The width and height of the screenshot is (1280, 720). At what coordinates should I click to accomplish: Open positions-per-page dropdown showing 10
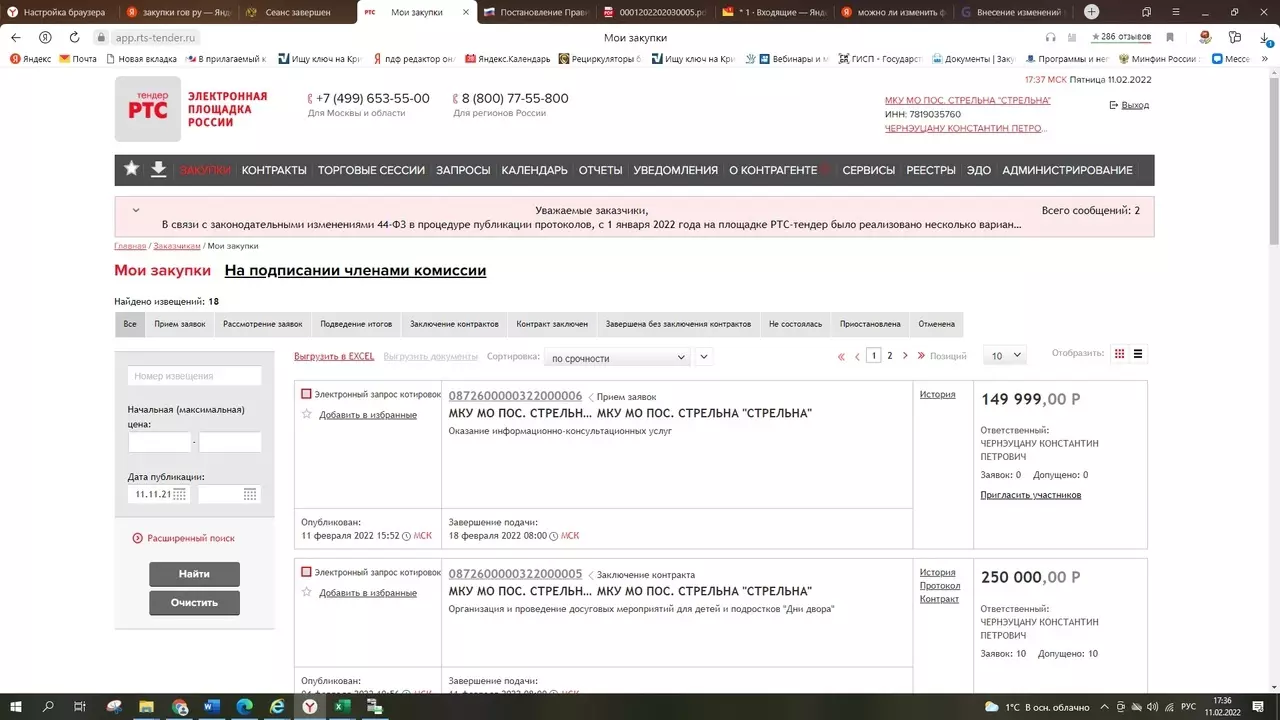[1004, 356]
